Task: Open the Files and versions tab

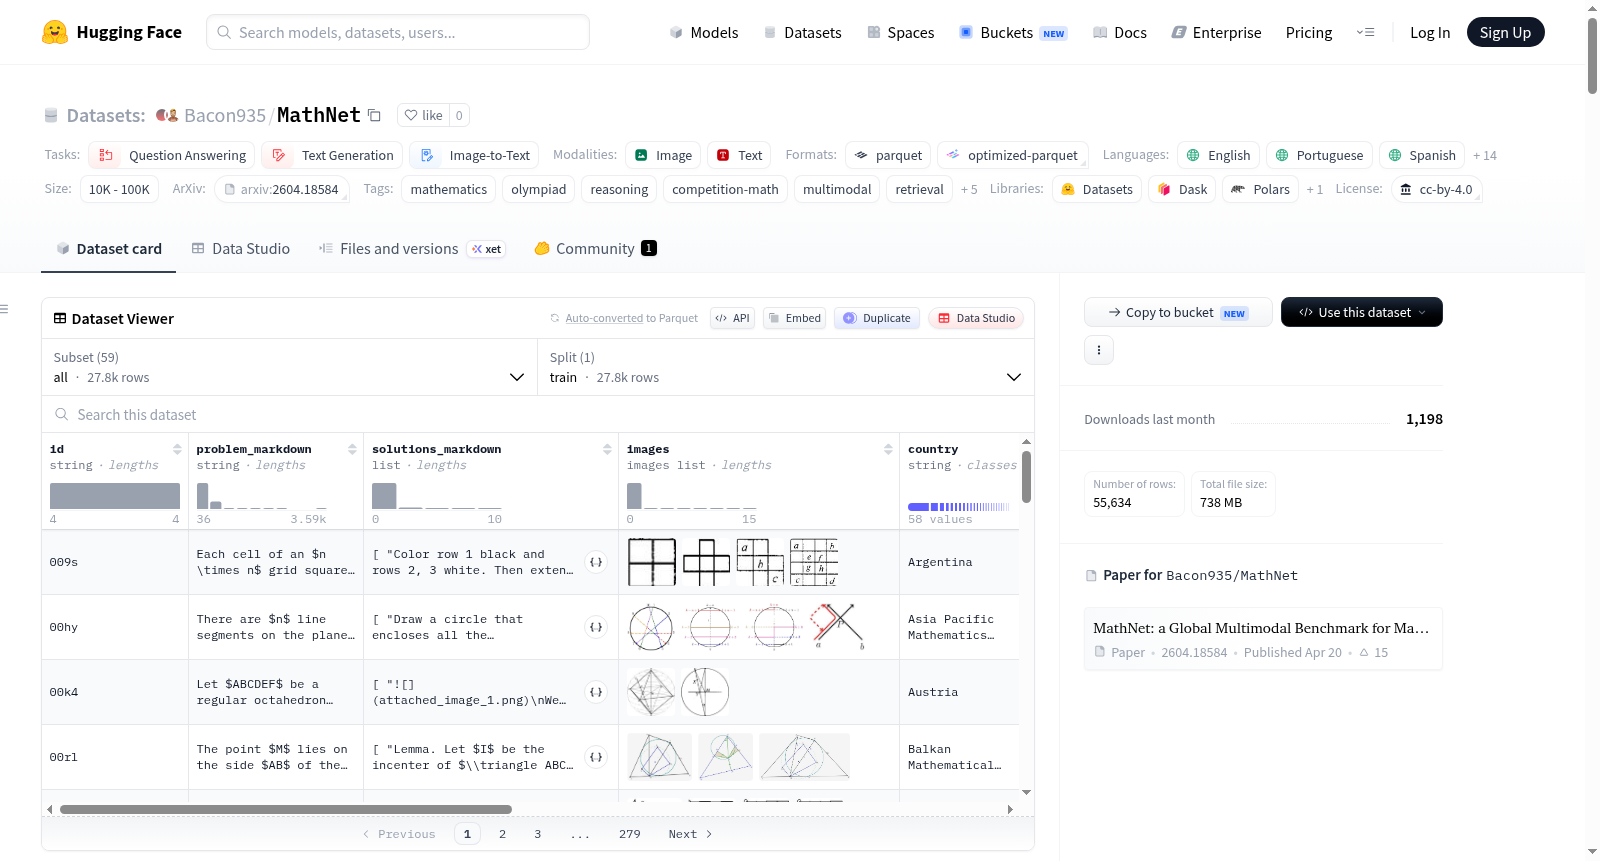Action: (412, 249)
